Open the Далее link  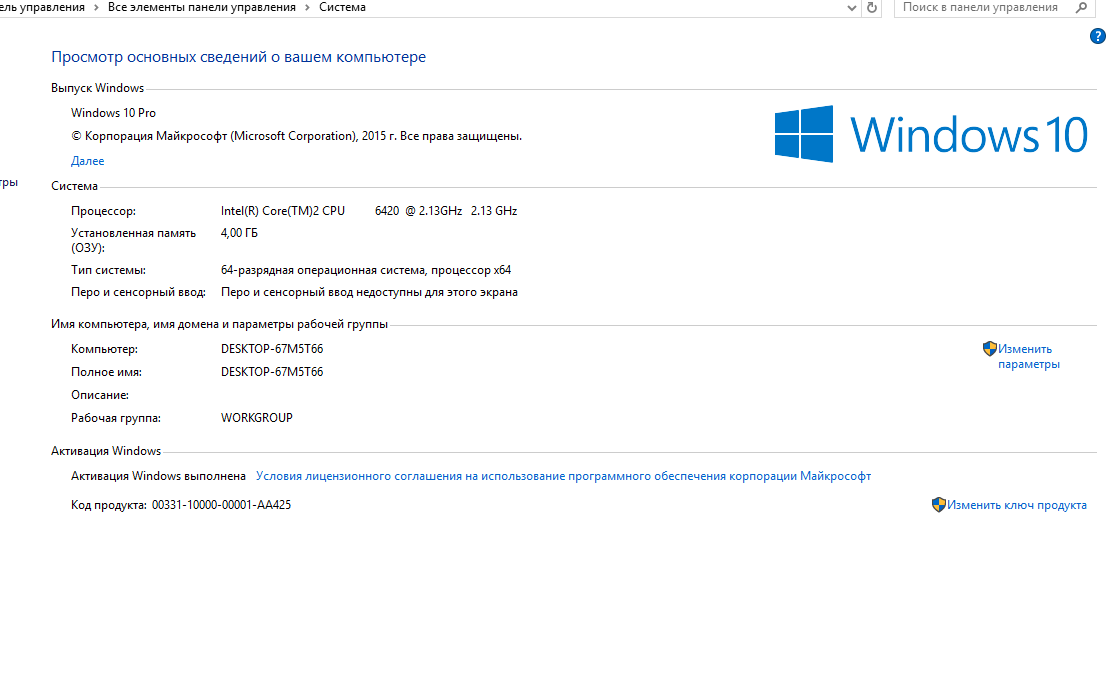[x=88, y=161]
